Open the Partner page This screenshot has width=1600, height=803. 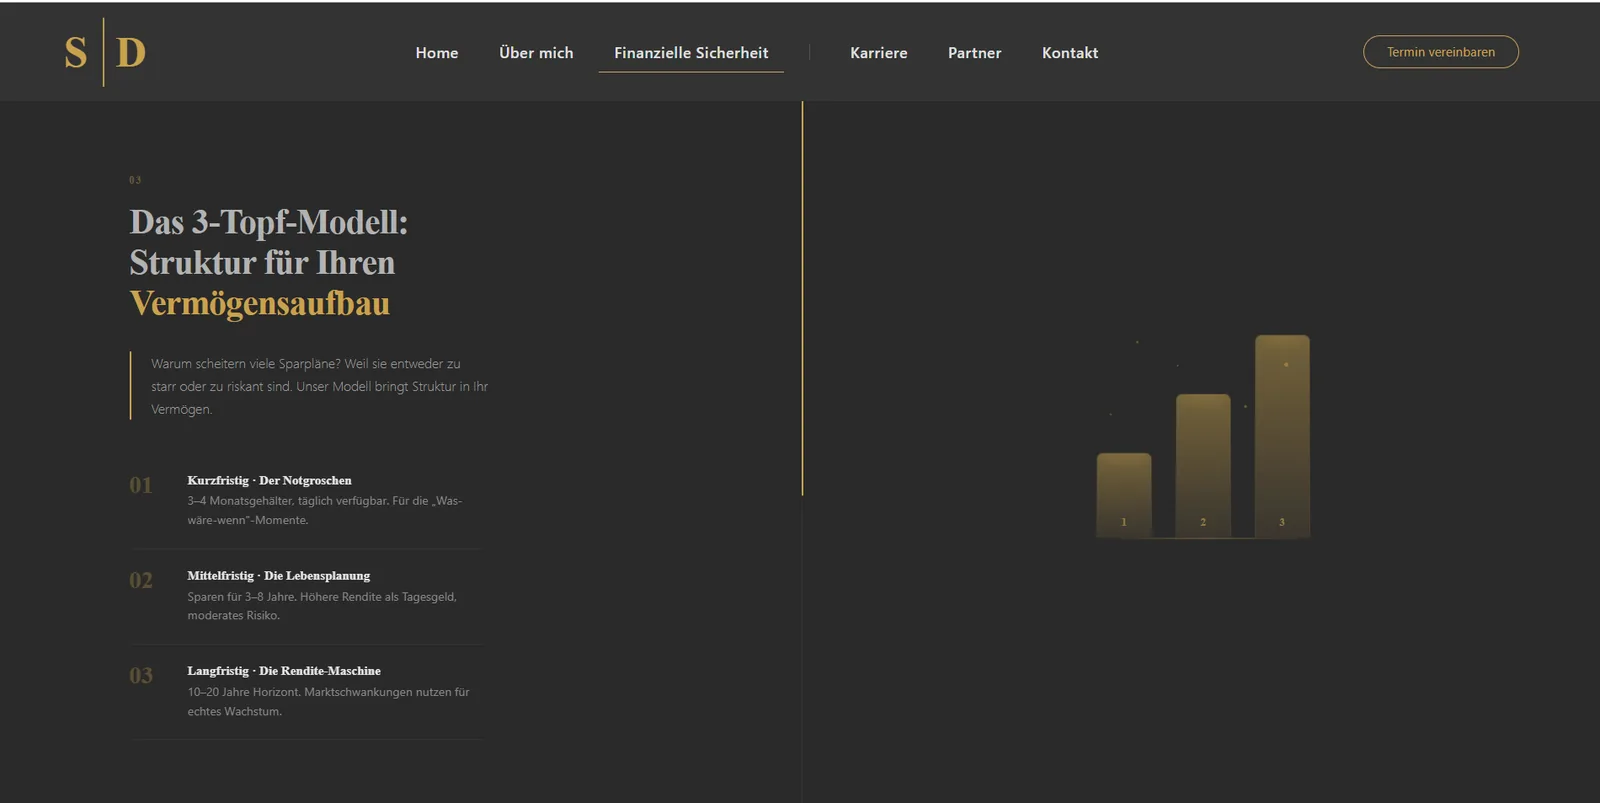tap(975, 53)
